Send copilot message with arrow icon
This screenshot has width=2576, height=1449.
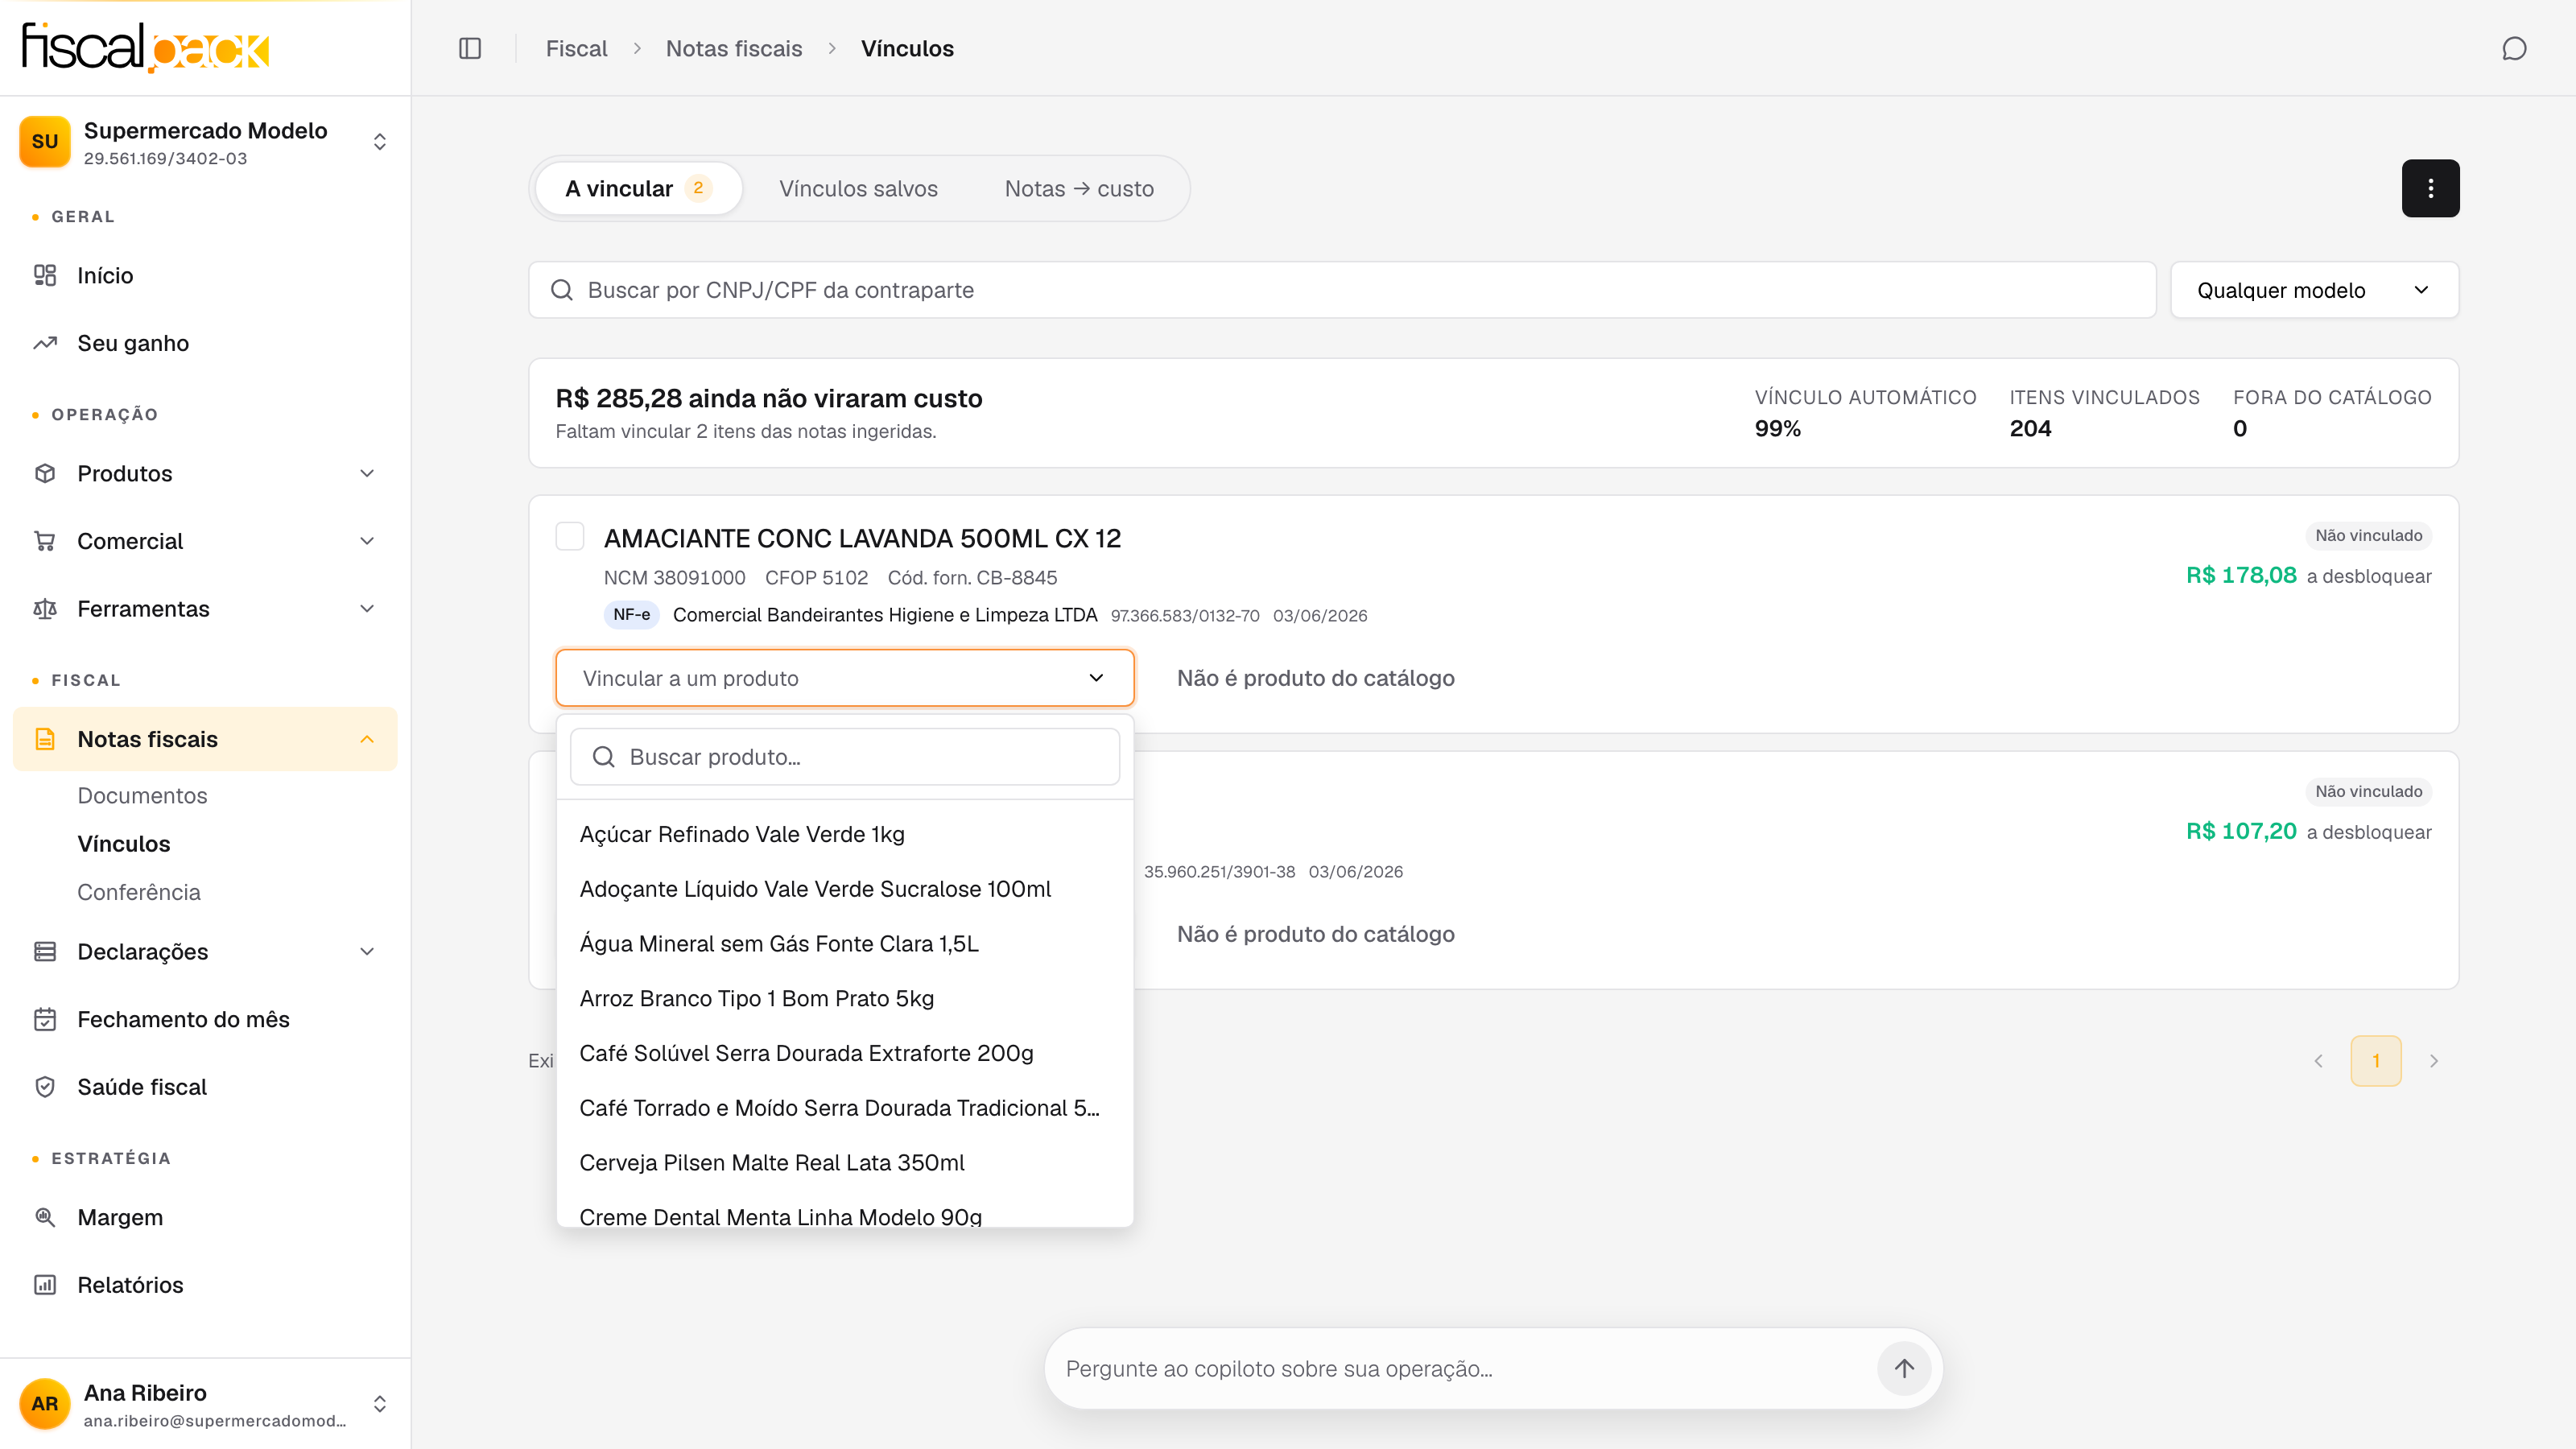click(1904, 1368)
